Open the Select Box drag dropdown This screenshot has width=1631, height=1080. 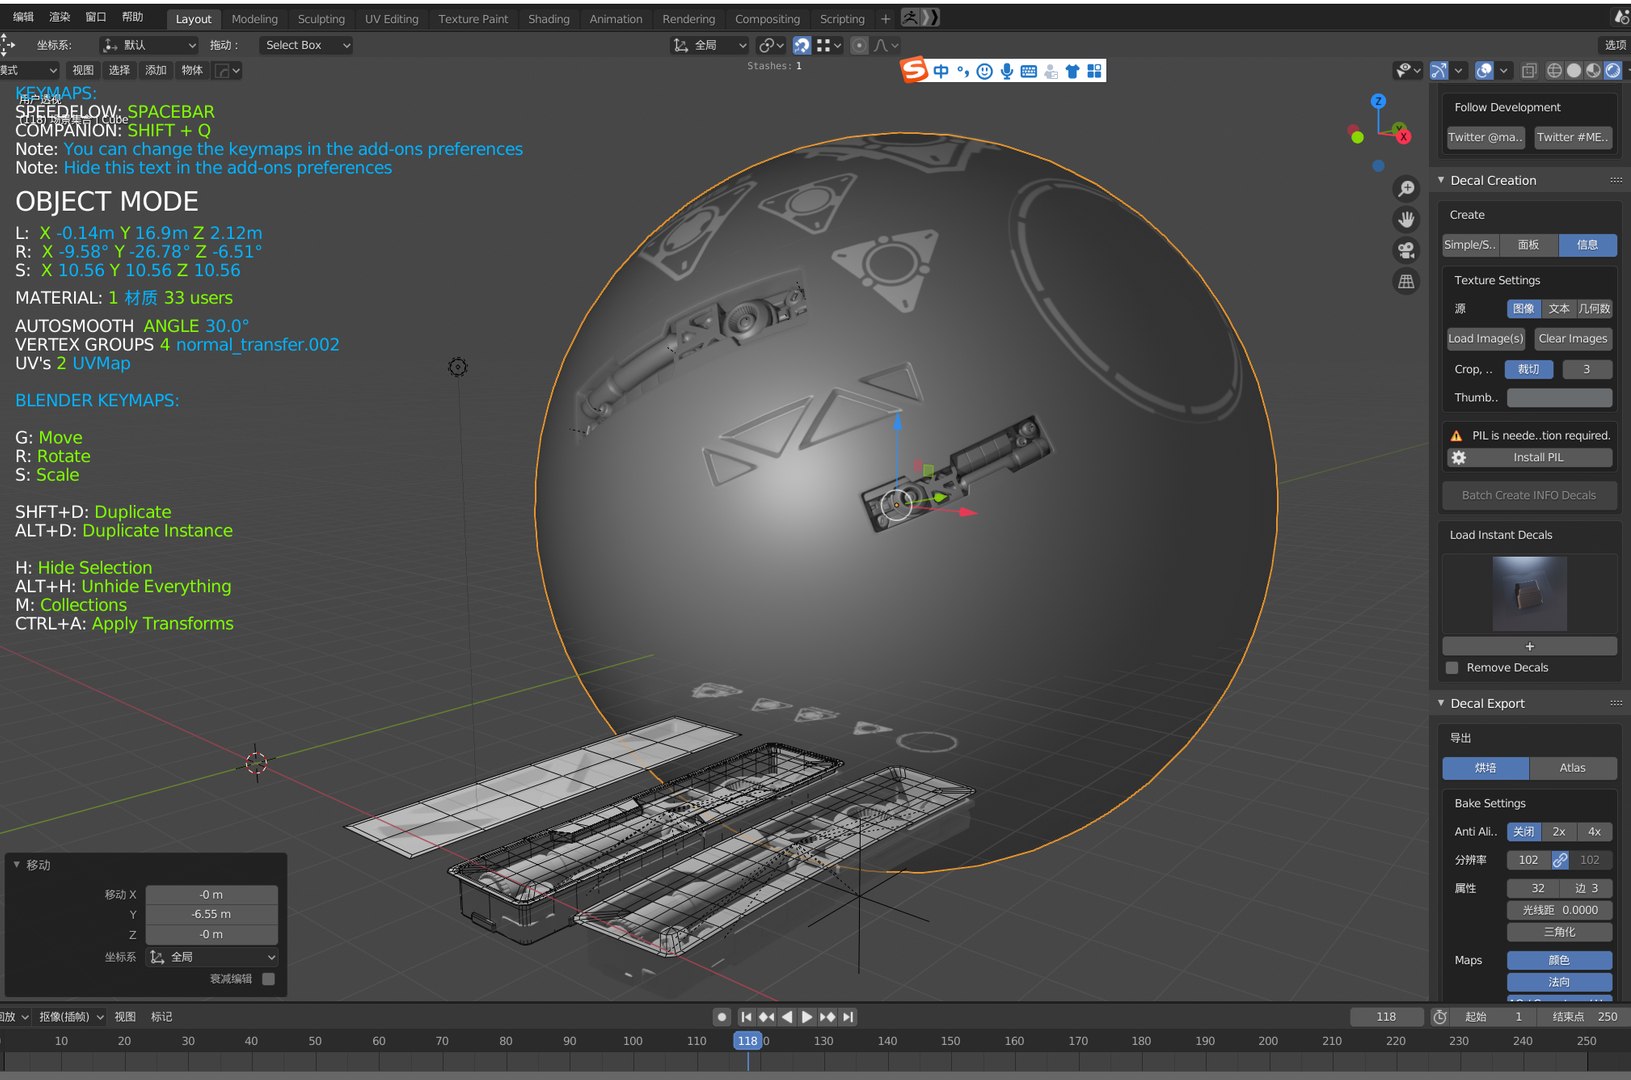(306, 45)
